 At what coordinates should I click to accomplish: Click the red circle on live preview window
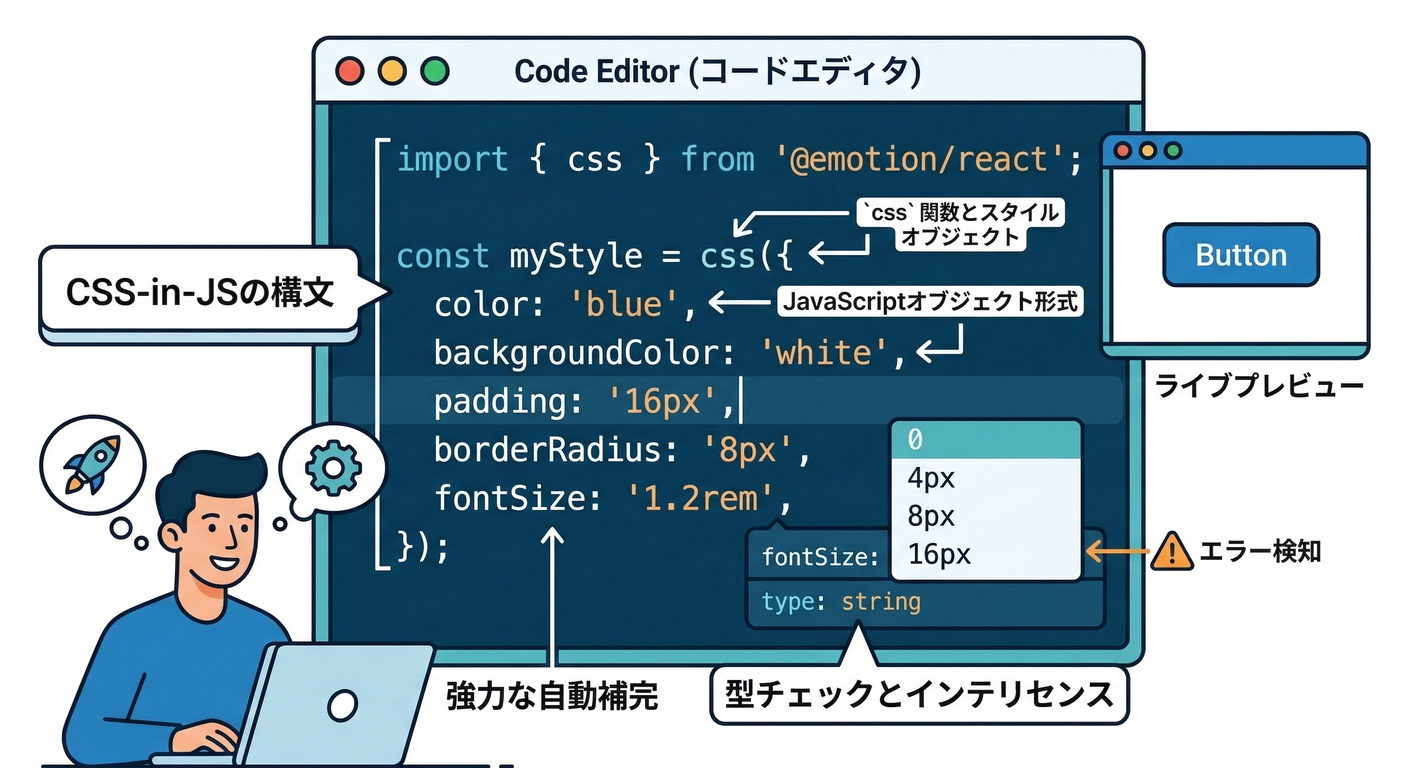click(x=1123, y=151)
